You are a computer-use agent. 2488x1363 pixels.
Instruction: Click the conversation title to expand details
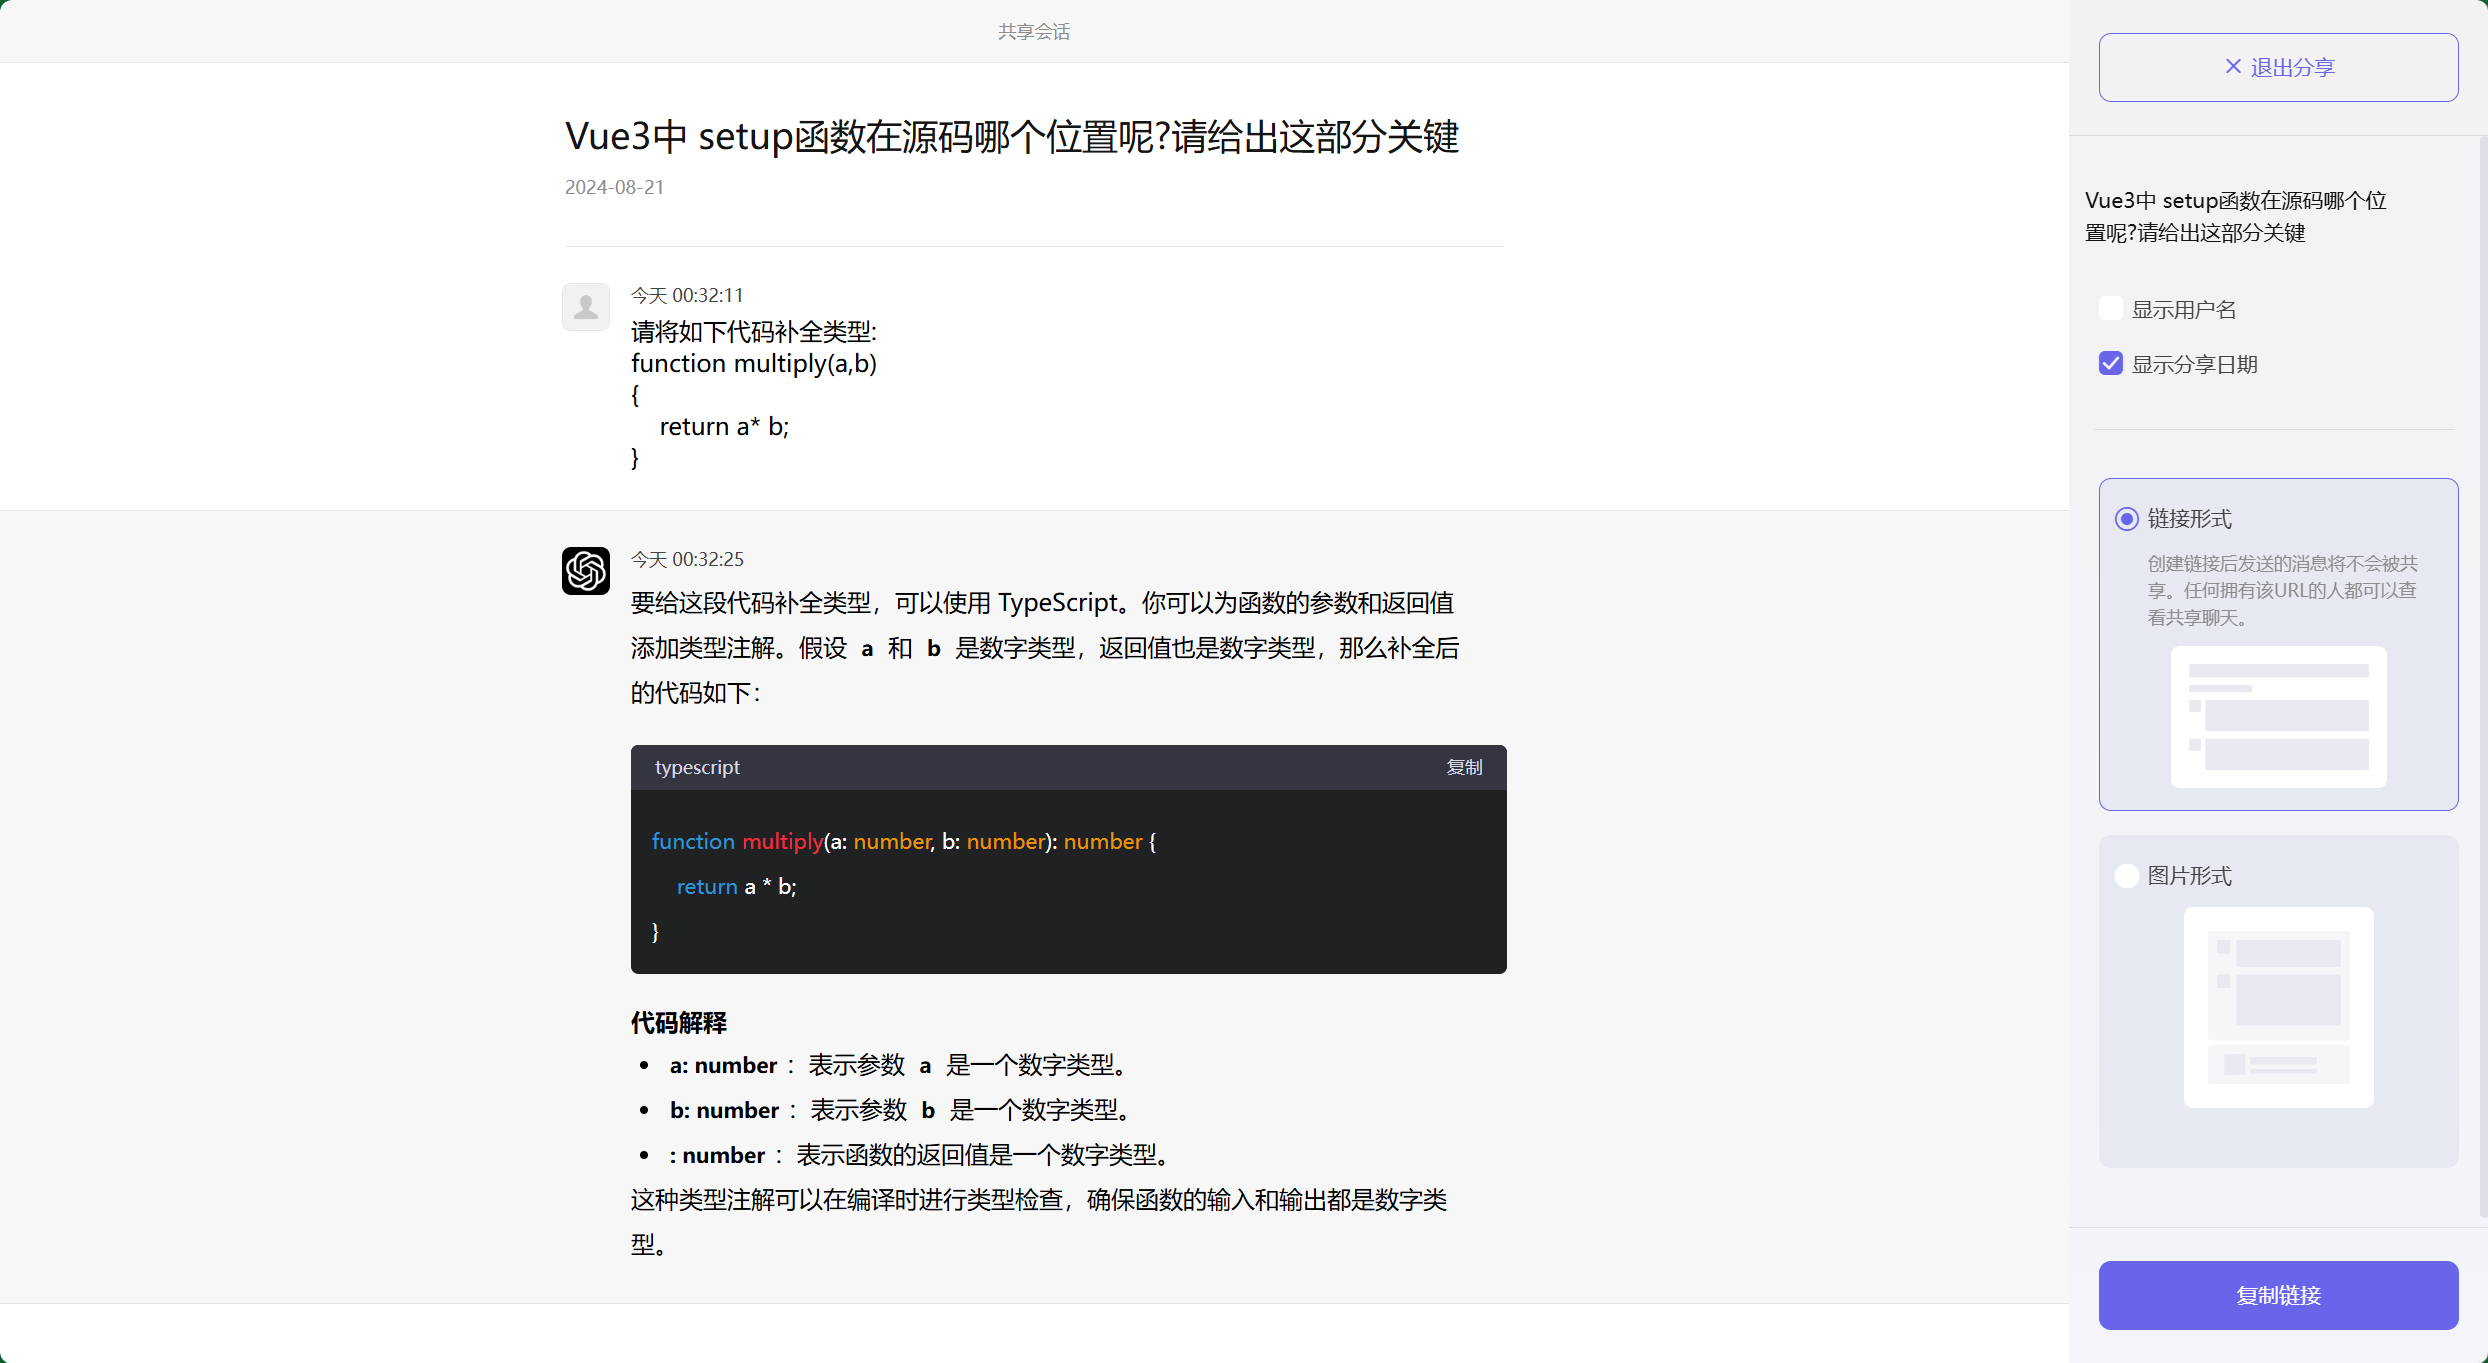click(x=1011, y=136)
